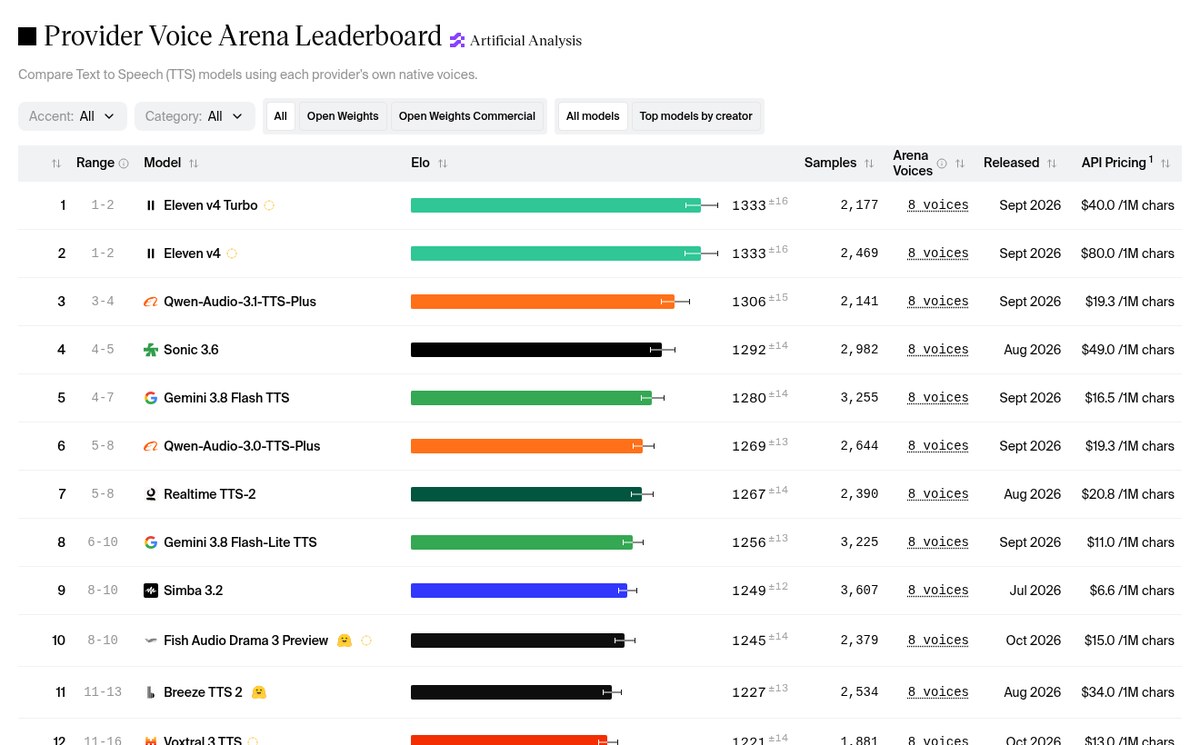The height and width of the screenshot is (745, 1200).
Task: Click the blue Elo bar for Simba 3.2
Action: (x=519, y=590)
